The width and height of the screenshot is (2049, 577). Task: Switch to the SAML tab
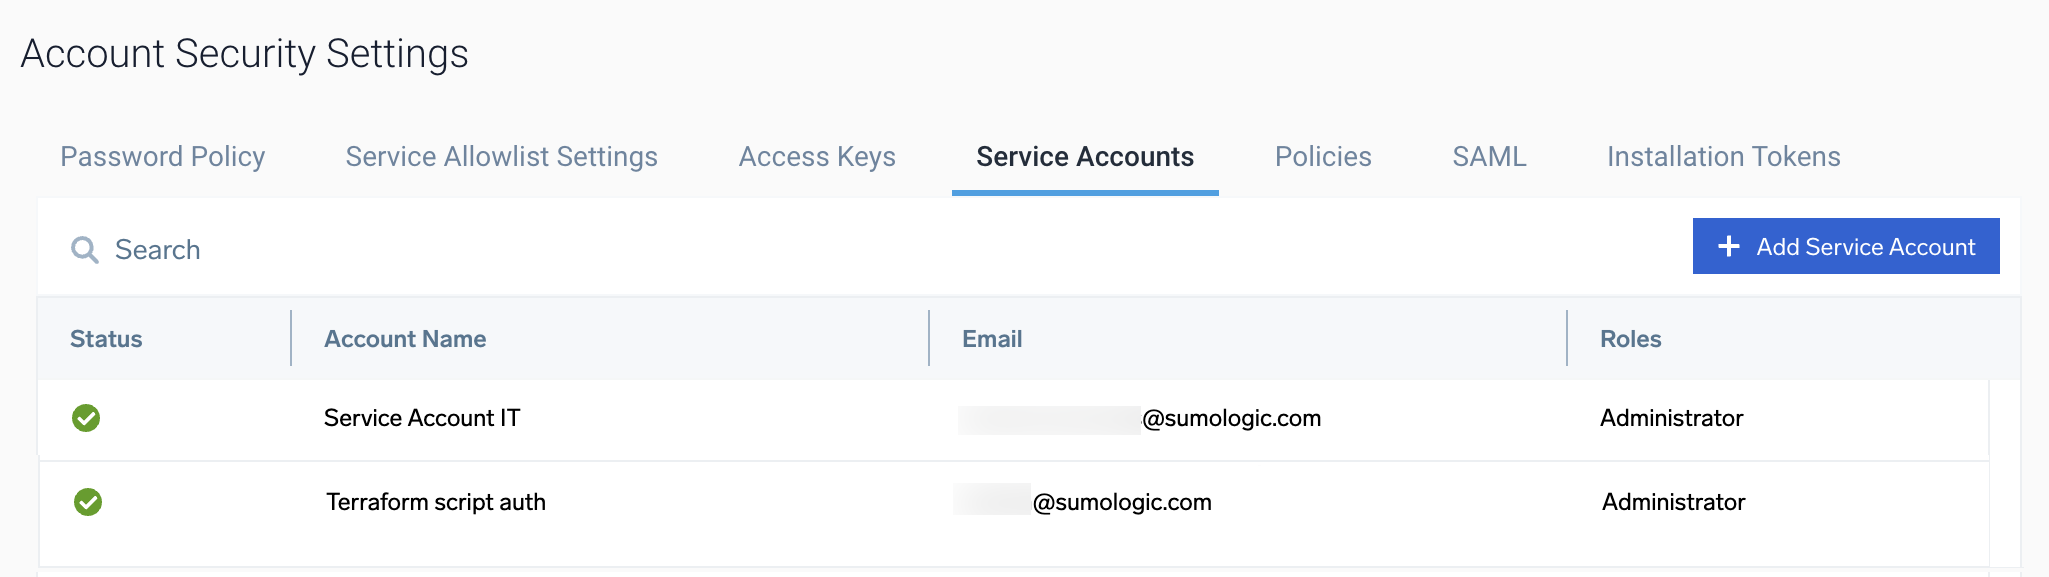1488,157
